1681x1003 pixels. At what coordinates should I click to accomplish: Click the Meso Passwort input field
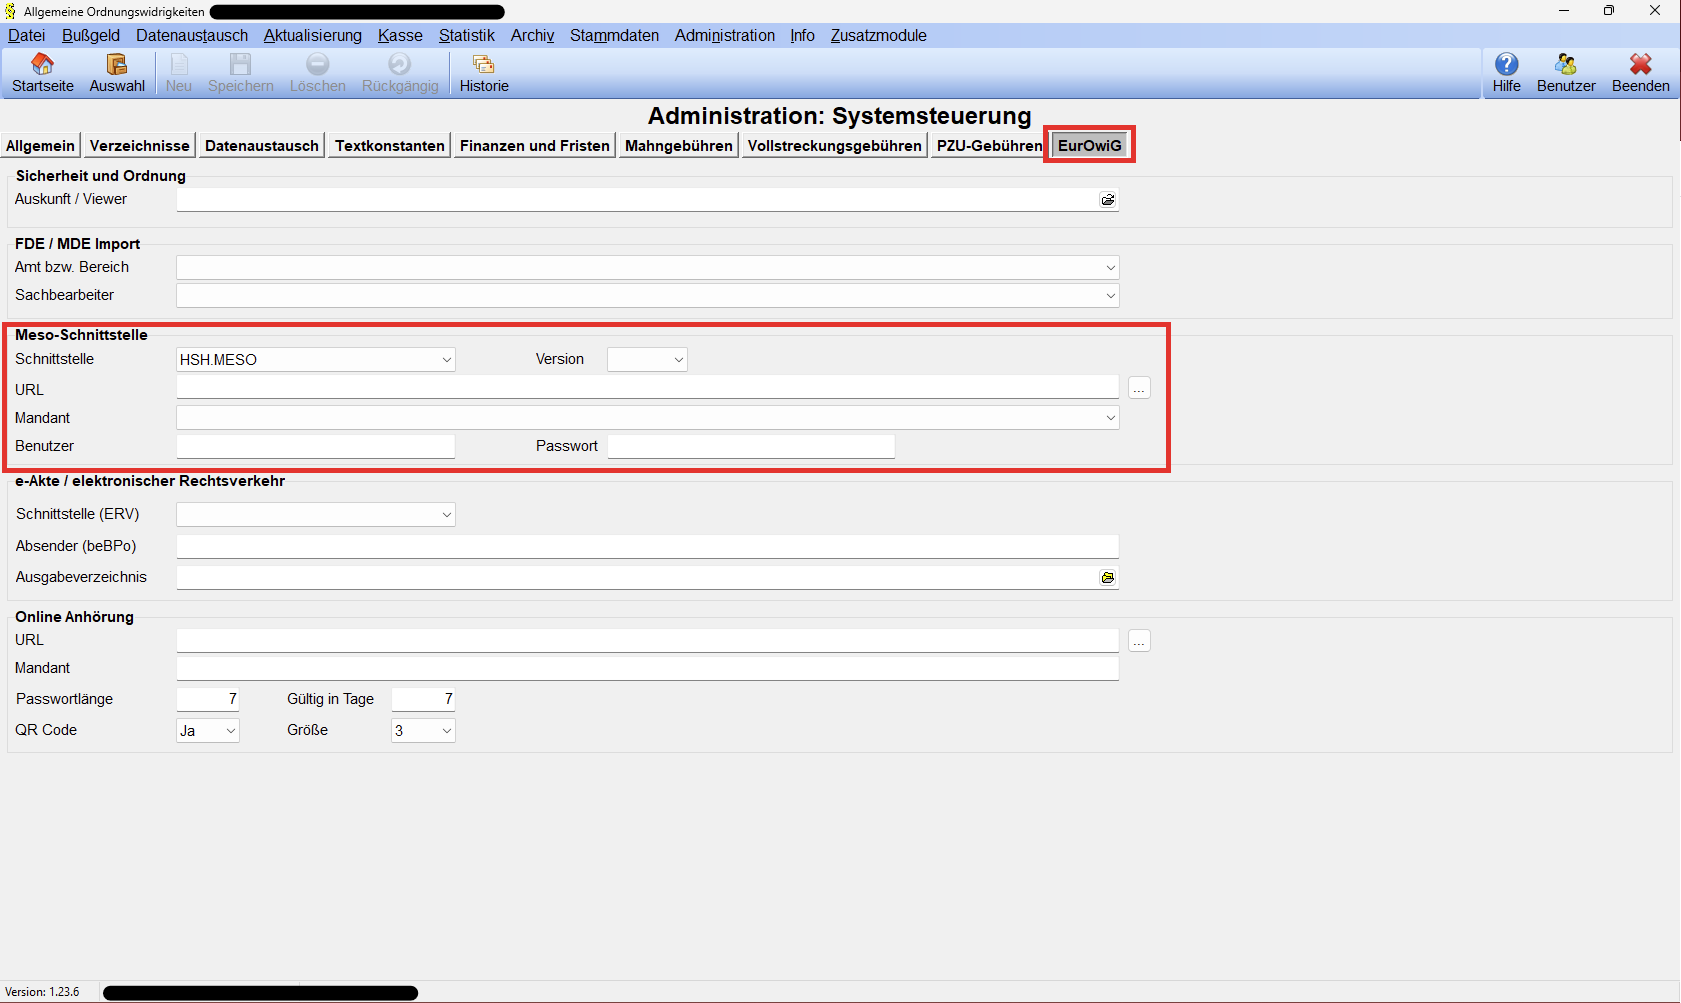[750, 446]
